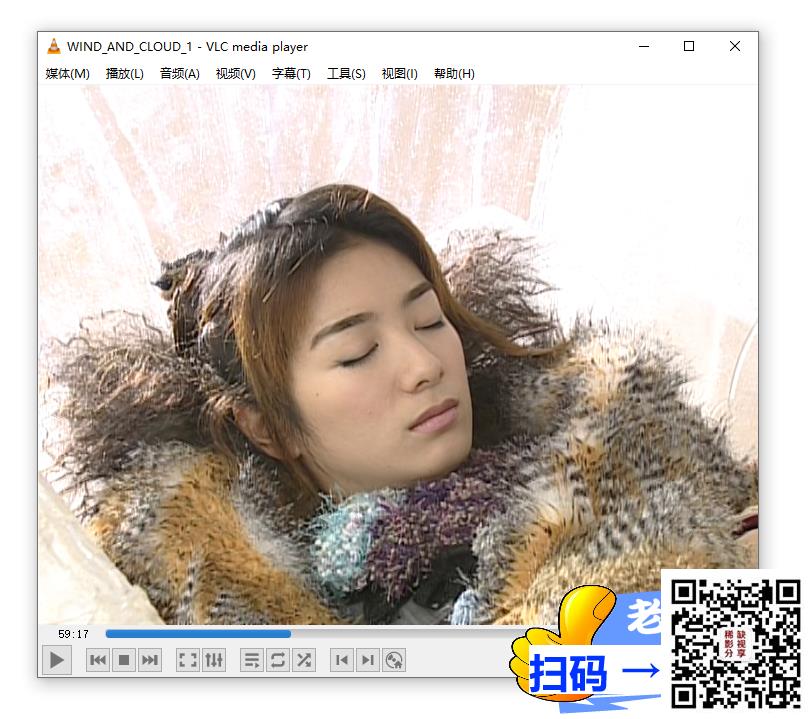
Task: Open the 音频(A) menu
Action: tap(179, 73)
